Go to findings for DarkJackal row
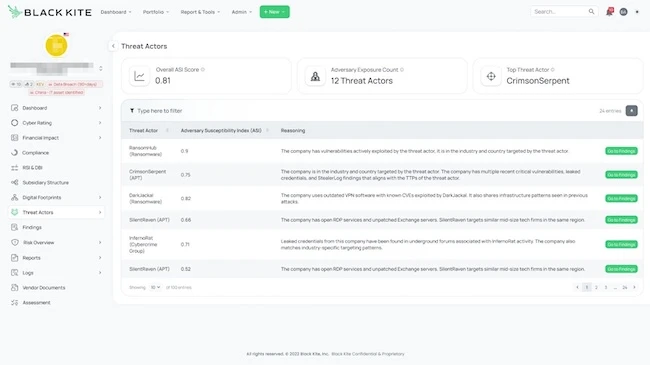The width and height of the screenshot is (650, 365). [621, 198]
